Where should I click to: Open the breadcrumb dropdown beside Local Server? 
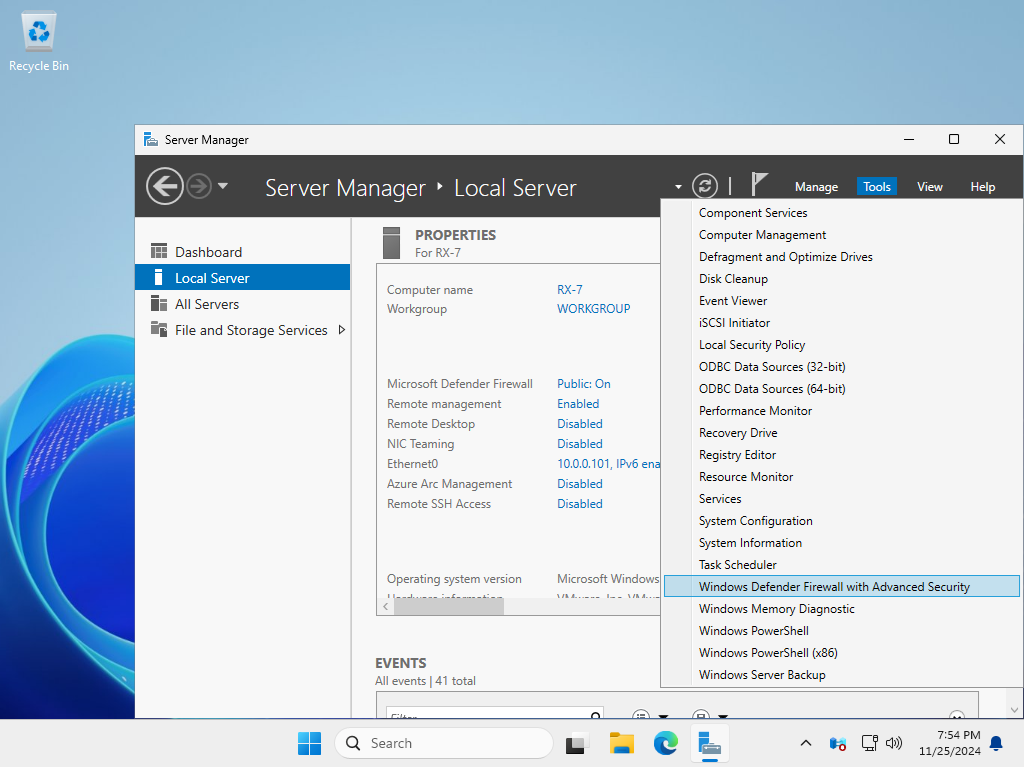point(677,186)
